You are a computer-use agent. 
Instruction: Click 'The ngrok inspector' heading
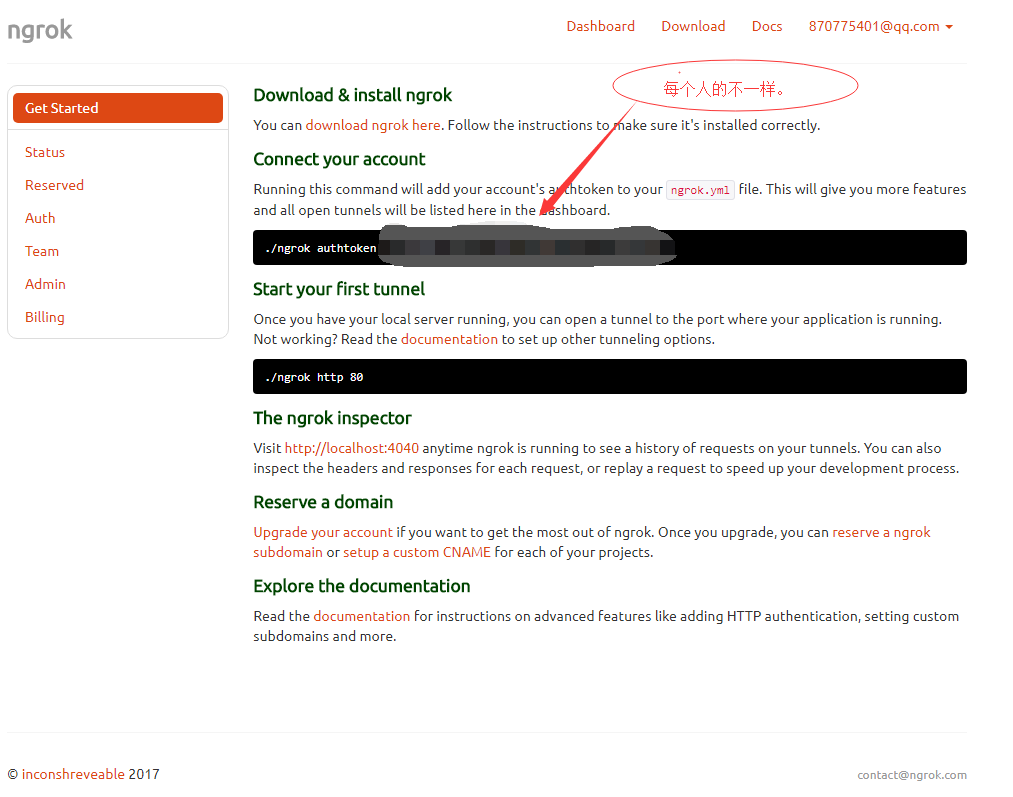[x=332, y=419]
